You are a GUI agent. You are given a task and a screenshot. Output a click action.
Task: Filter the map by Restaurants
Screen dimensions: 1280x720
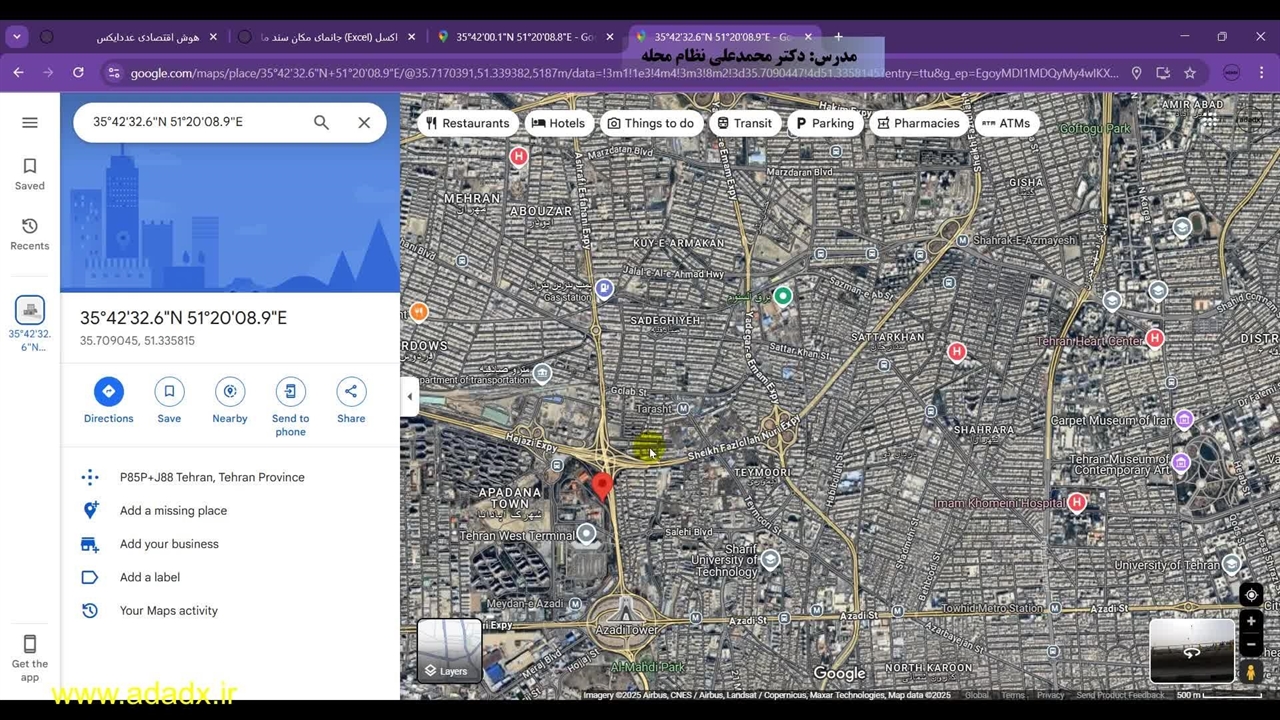(x=466, y=123)
